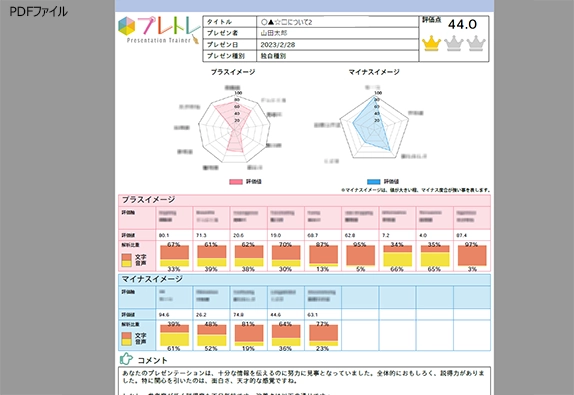Click the value 94.6
Viewport: 574px width, 395px height.
[164, 315]
